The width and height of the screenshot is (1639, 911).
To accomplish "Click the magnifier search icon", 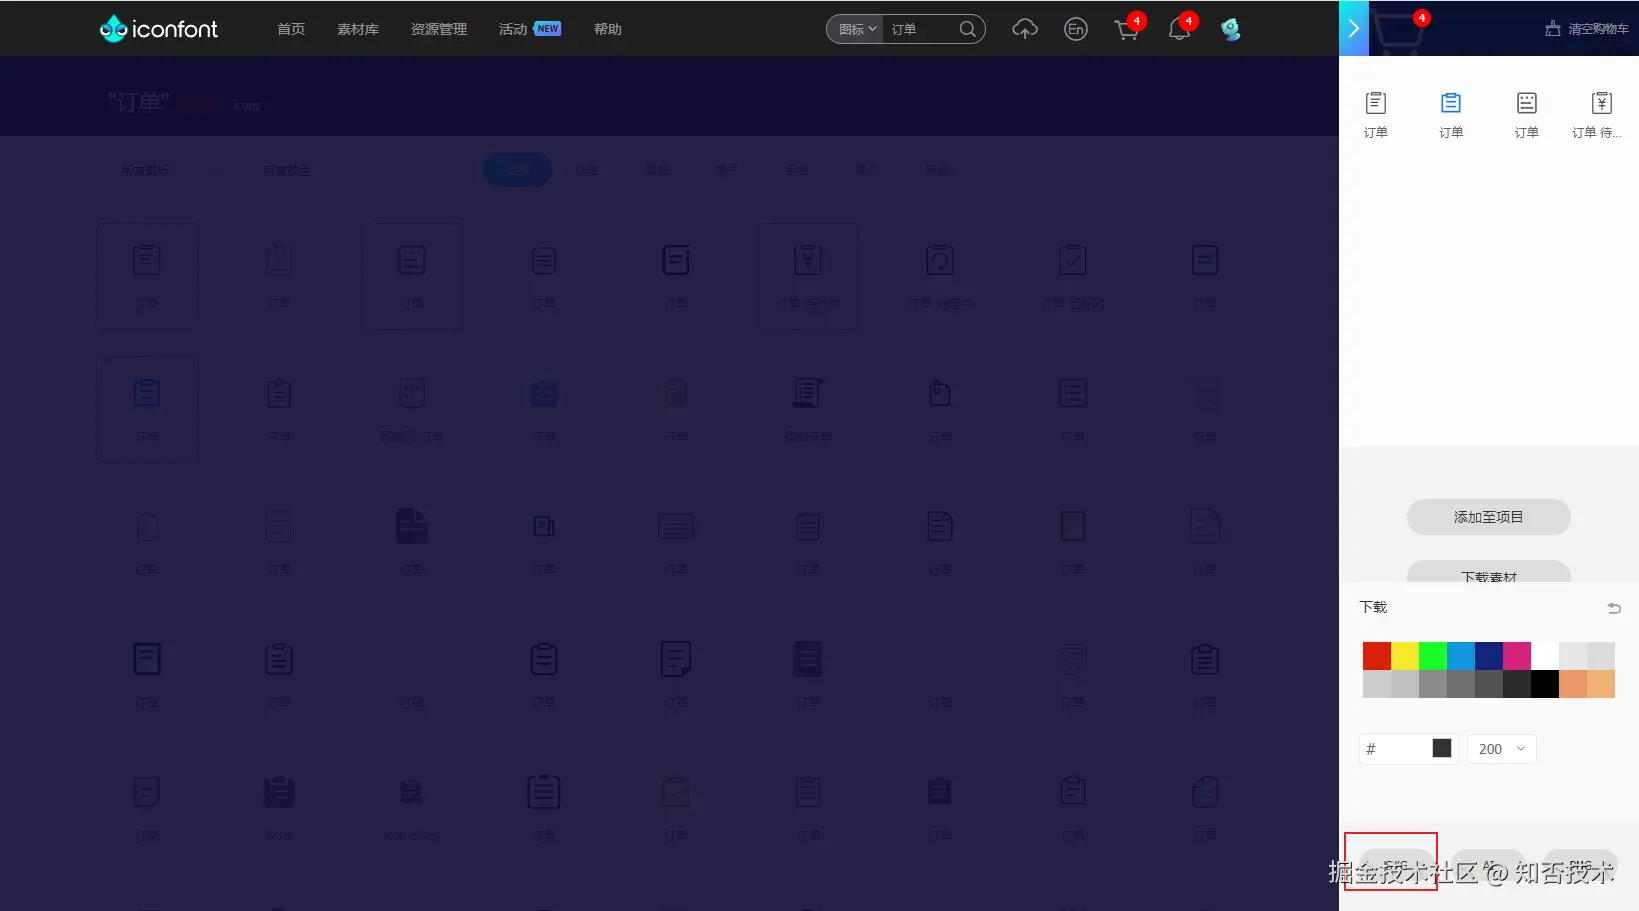I will (x=968, y=29).
